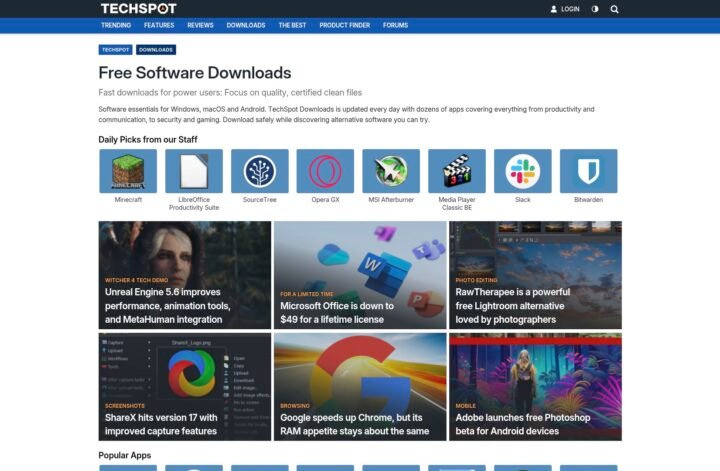
Task: Open ShareX version 17 article
Action: click(x=185, y=387)
